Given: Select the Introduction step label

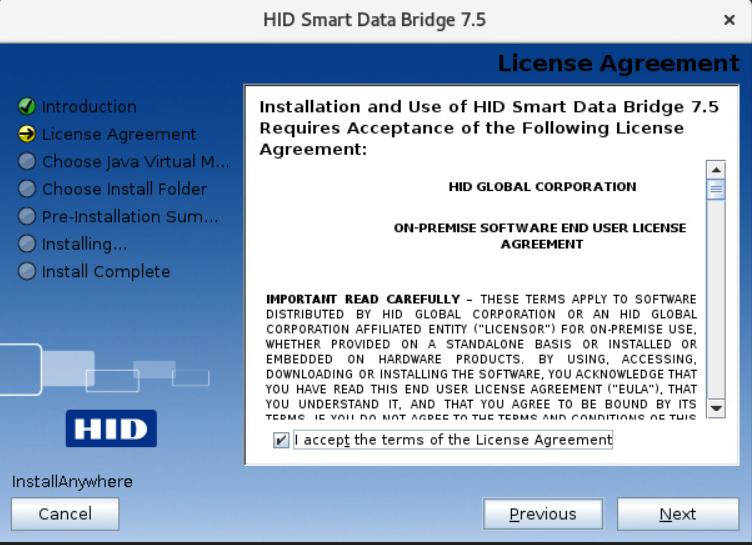Looking at the screenshot, I should [89, 107].
